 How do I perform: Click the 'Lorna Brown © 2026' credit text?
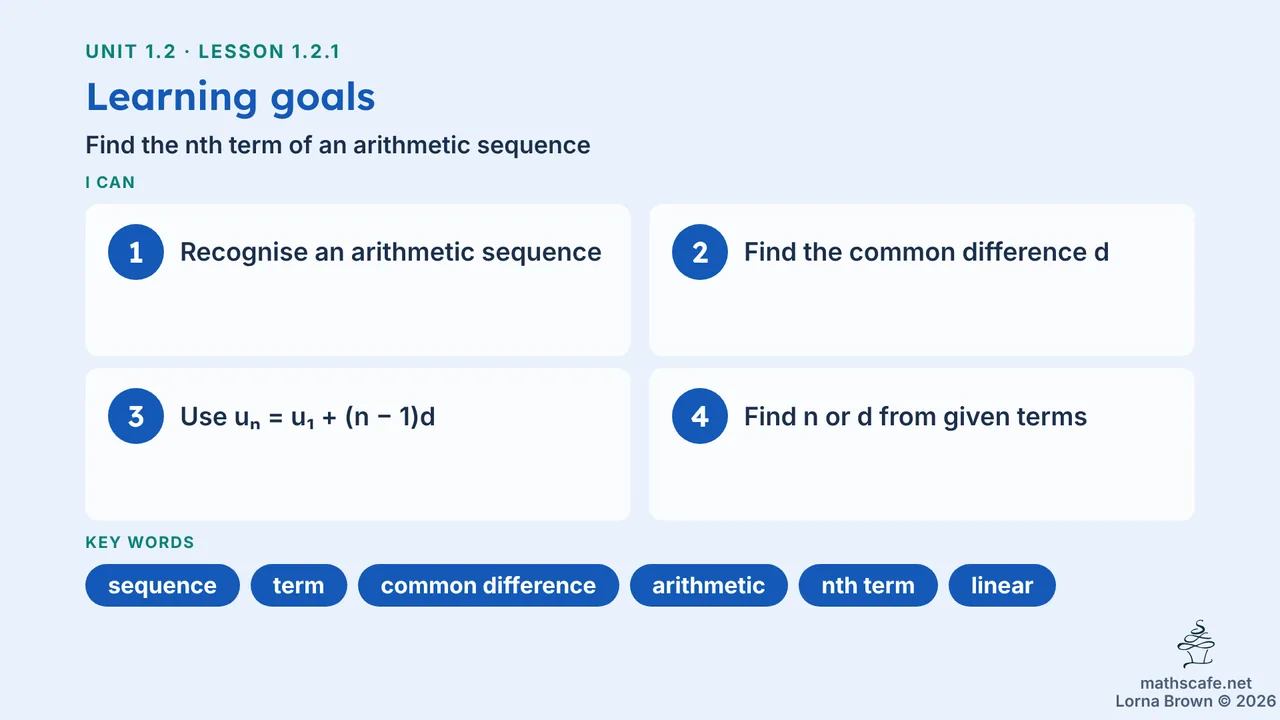(x=1196, y=701)
